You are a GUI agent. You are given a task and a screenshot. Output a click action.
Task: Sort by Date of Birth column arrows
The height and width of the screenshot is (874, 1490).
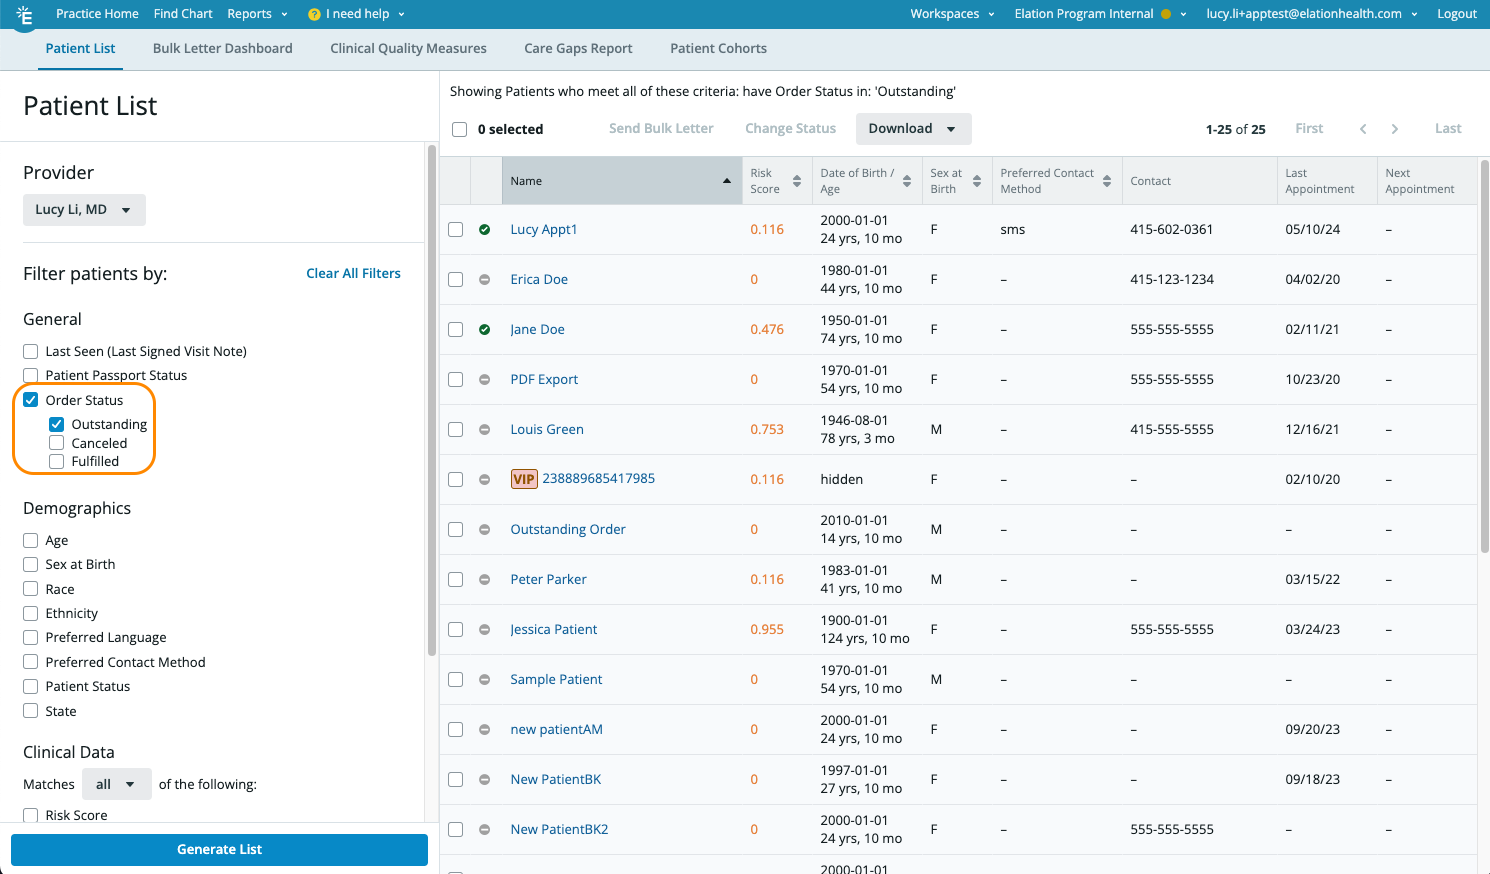pyautogui.click(x=907, y=181)
